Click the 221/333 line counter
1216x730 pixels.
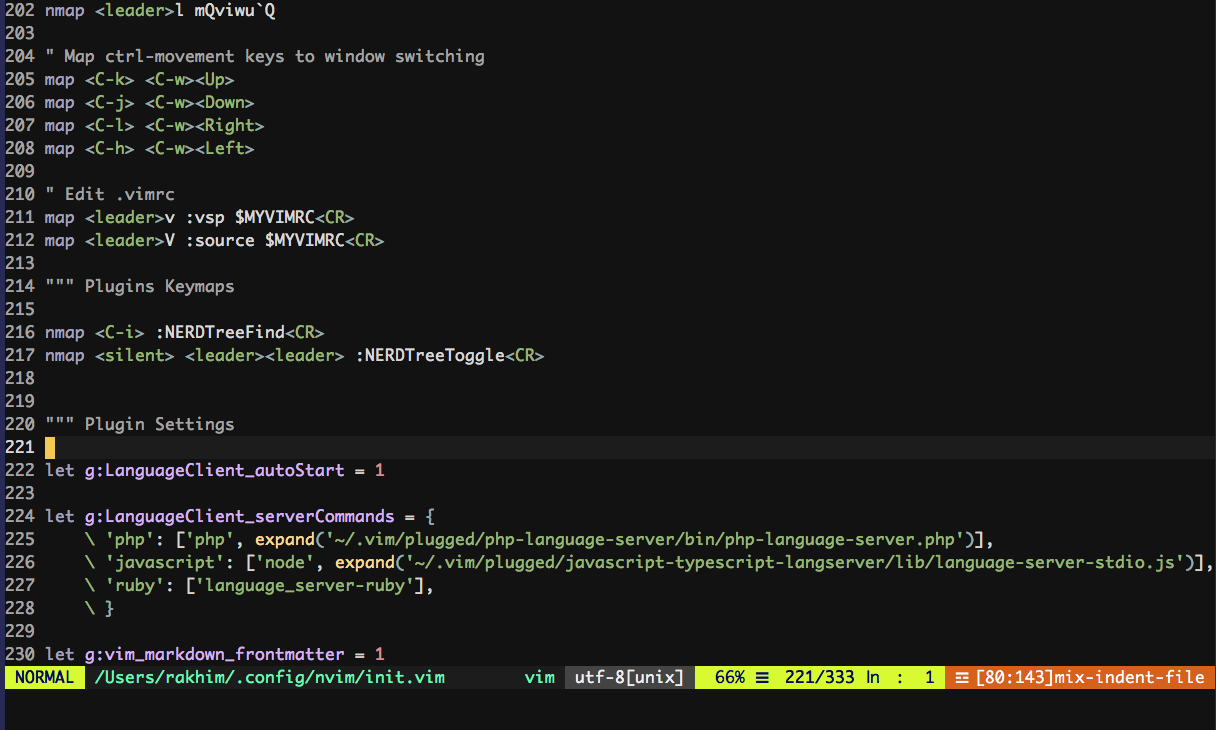point(819,678)
